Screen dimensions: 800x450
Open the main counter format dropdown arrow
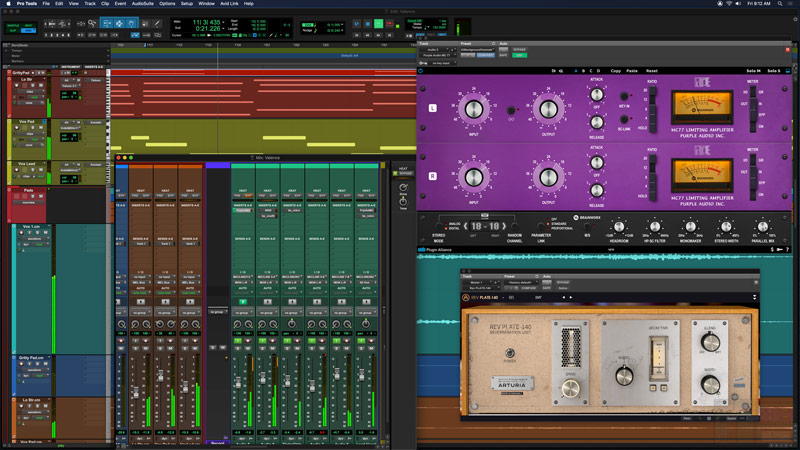(223, 22)
